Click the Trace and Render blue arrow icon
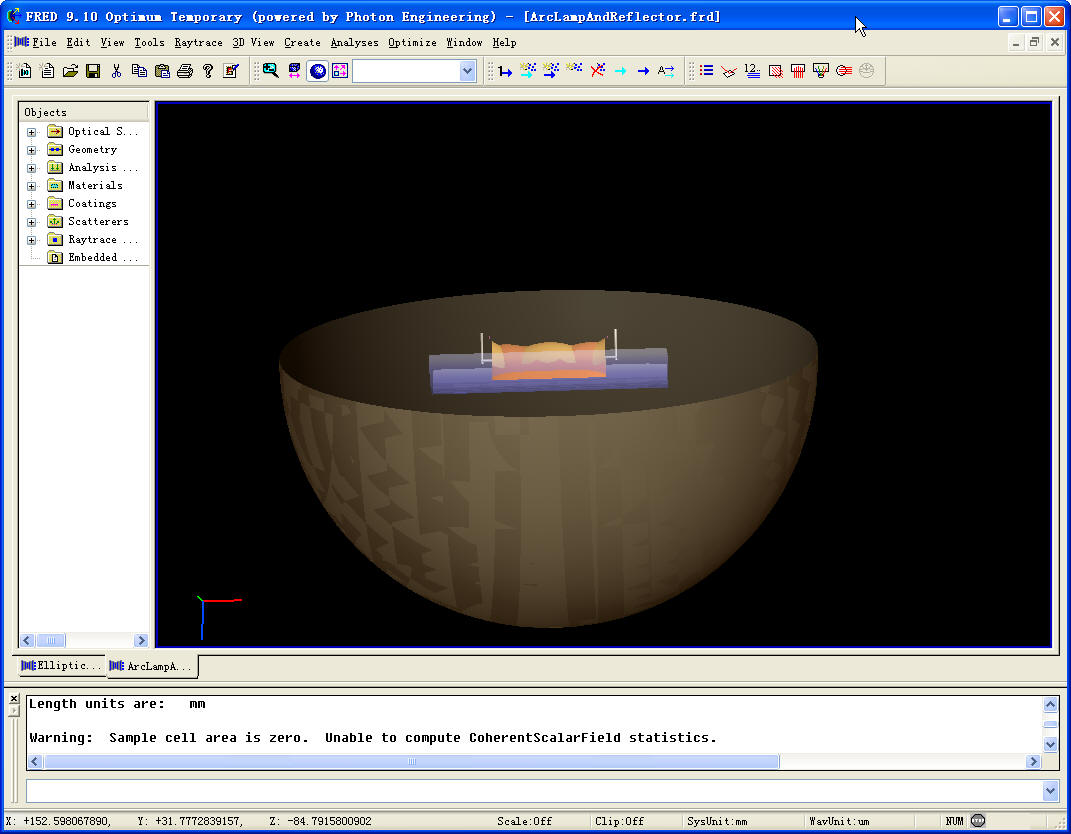Screen dimensions: 1071x834 505,70
